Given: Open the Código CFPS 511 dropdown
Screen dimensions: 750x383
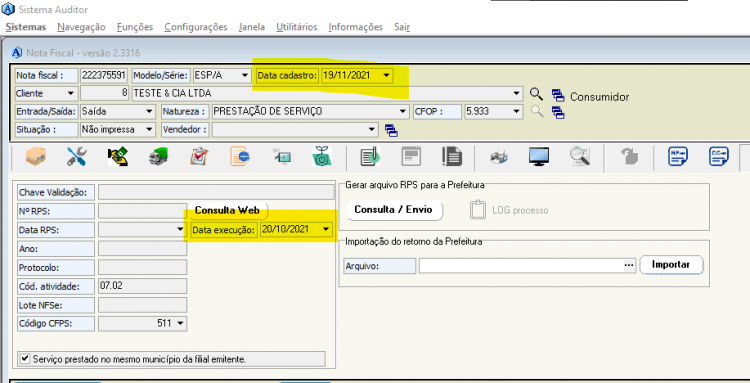Looking at the screenshot, I should coord(180,324).
